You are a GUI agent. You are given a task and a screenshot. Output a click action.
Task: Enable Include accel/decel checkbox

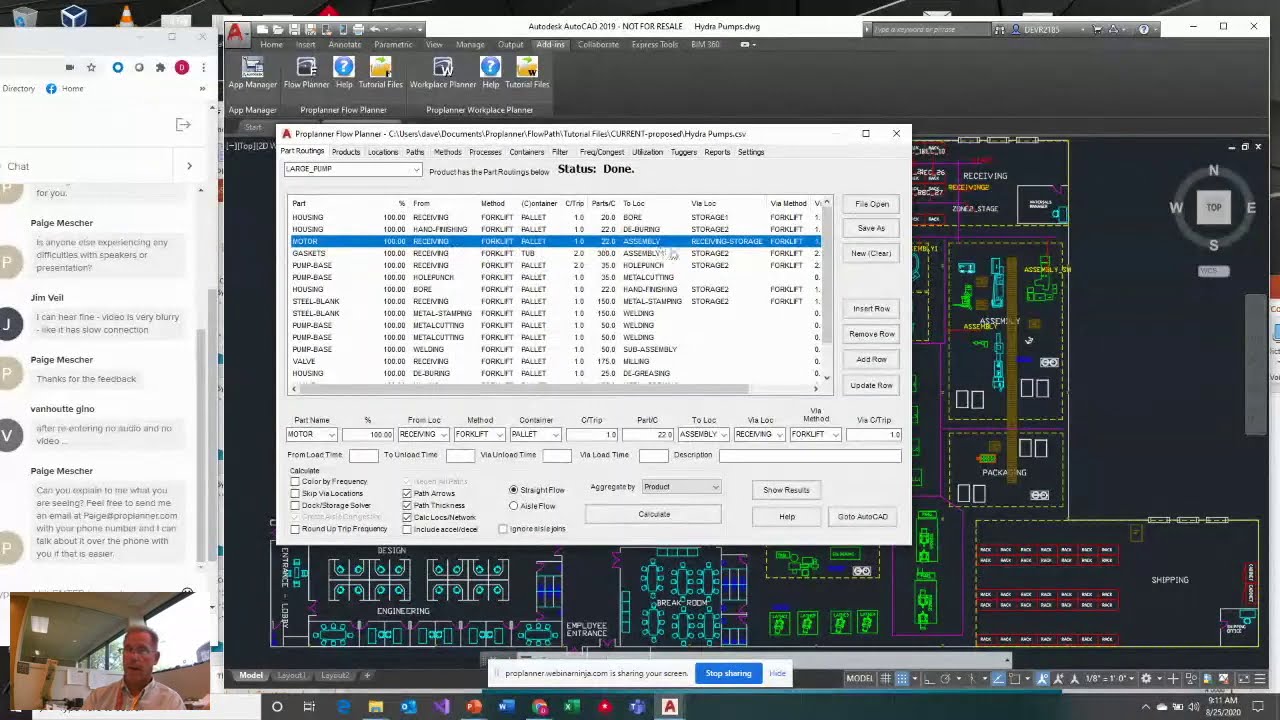click(407, 529)
